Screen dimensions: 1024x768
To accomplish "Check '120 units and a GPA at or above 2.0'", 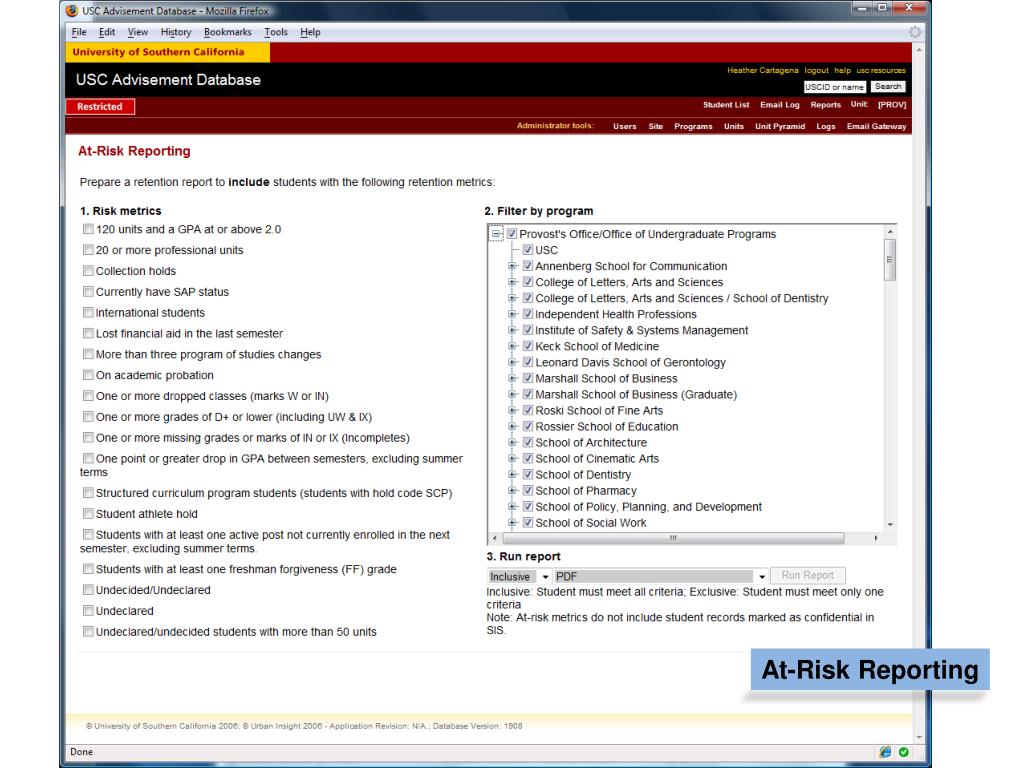I will [88, 229].
